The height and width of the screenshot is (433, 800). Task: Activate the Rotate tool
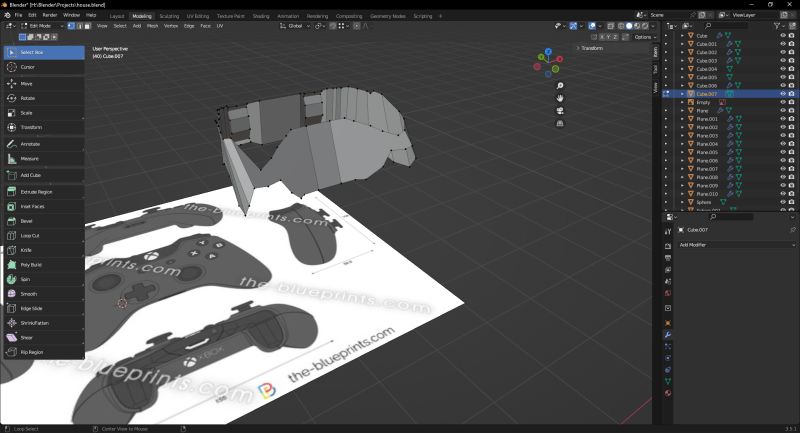pos(44,98)
